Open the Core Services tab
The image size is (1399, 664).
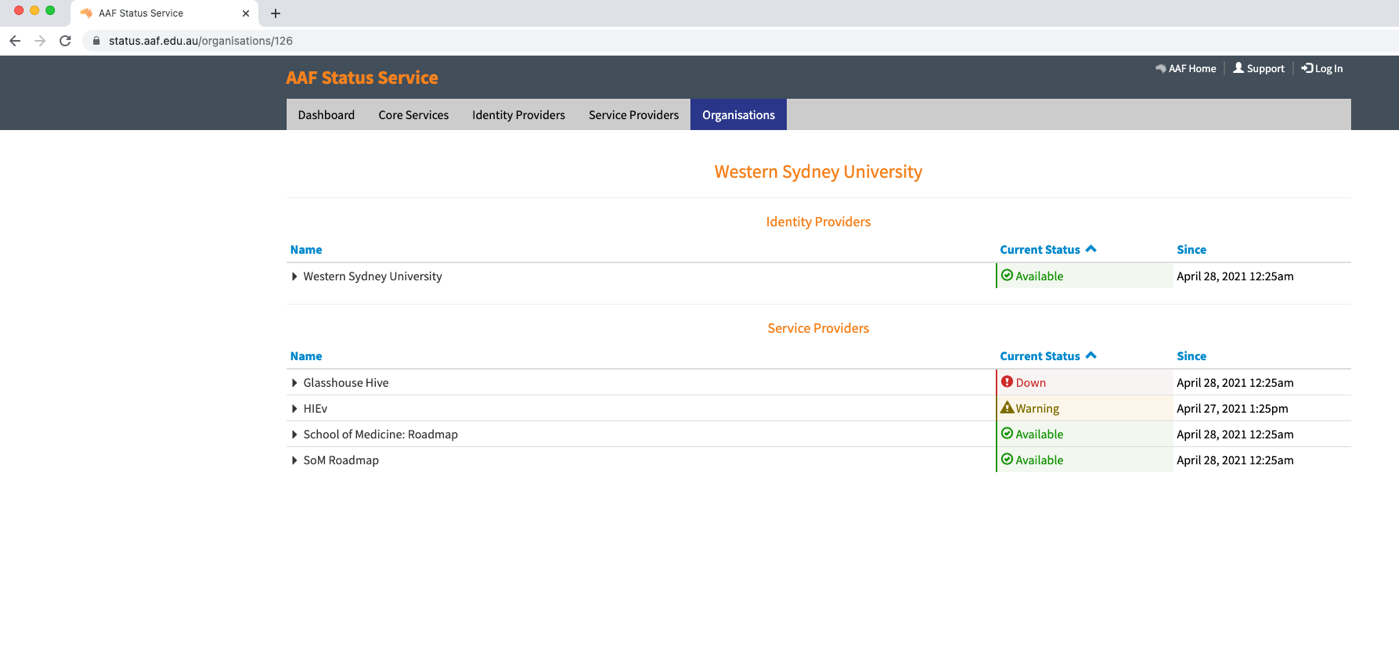point(413,114)
